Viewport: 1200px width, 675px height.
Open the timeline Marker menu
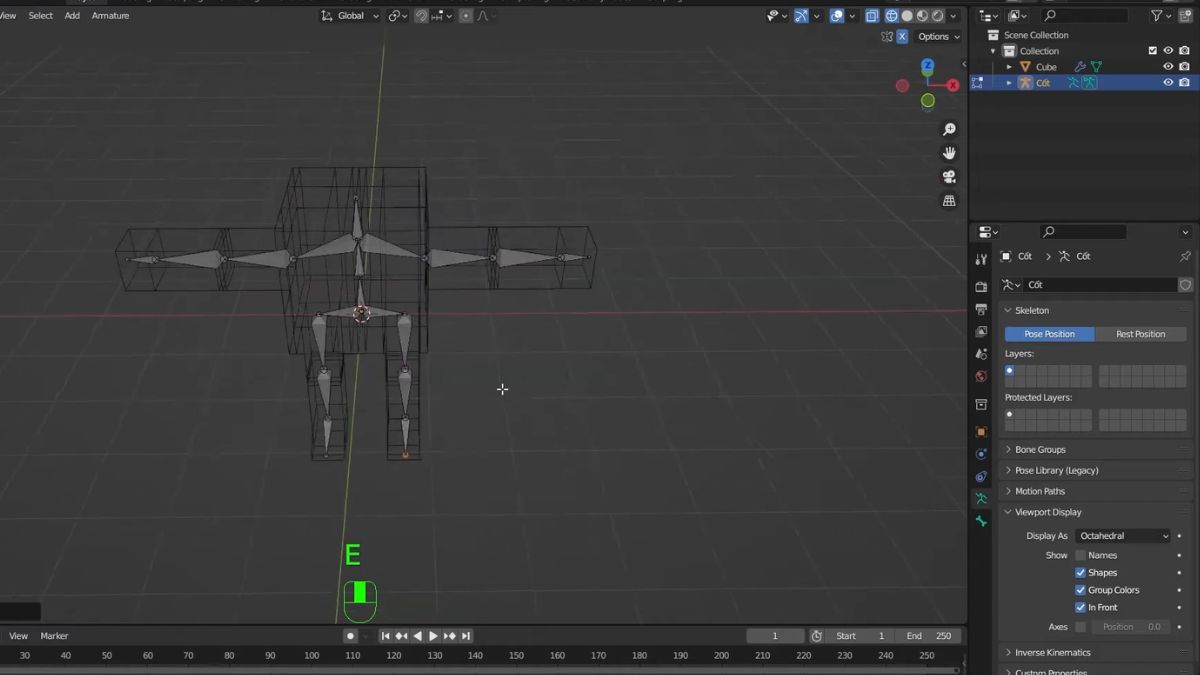coord(54,636)
